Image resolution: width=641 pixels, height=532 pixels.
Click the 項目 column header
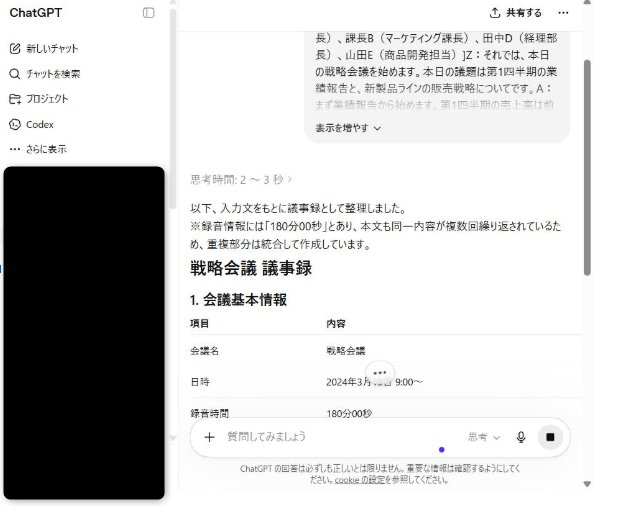(x=199, y=324)
